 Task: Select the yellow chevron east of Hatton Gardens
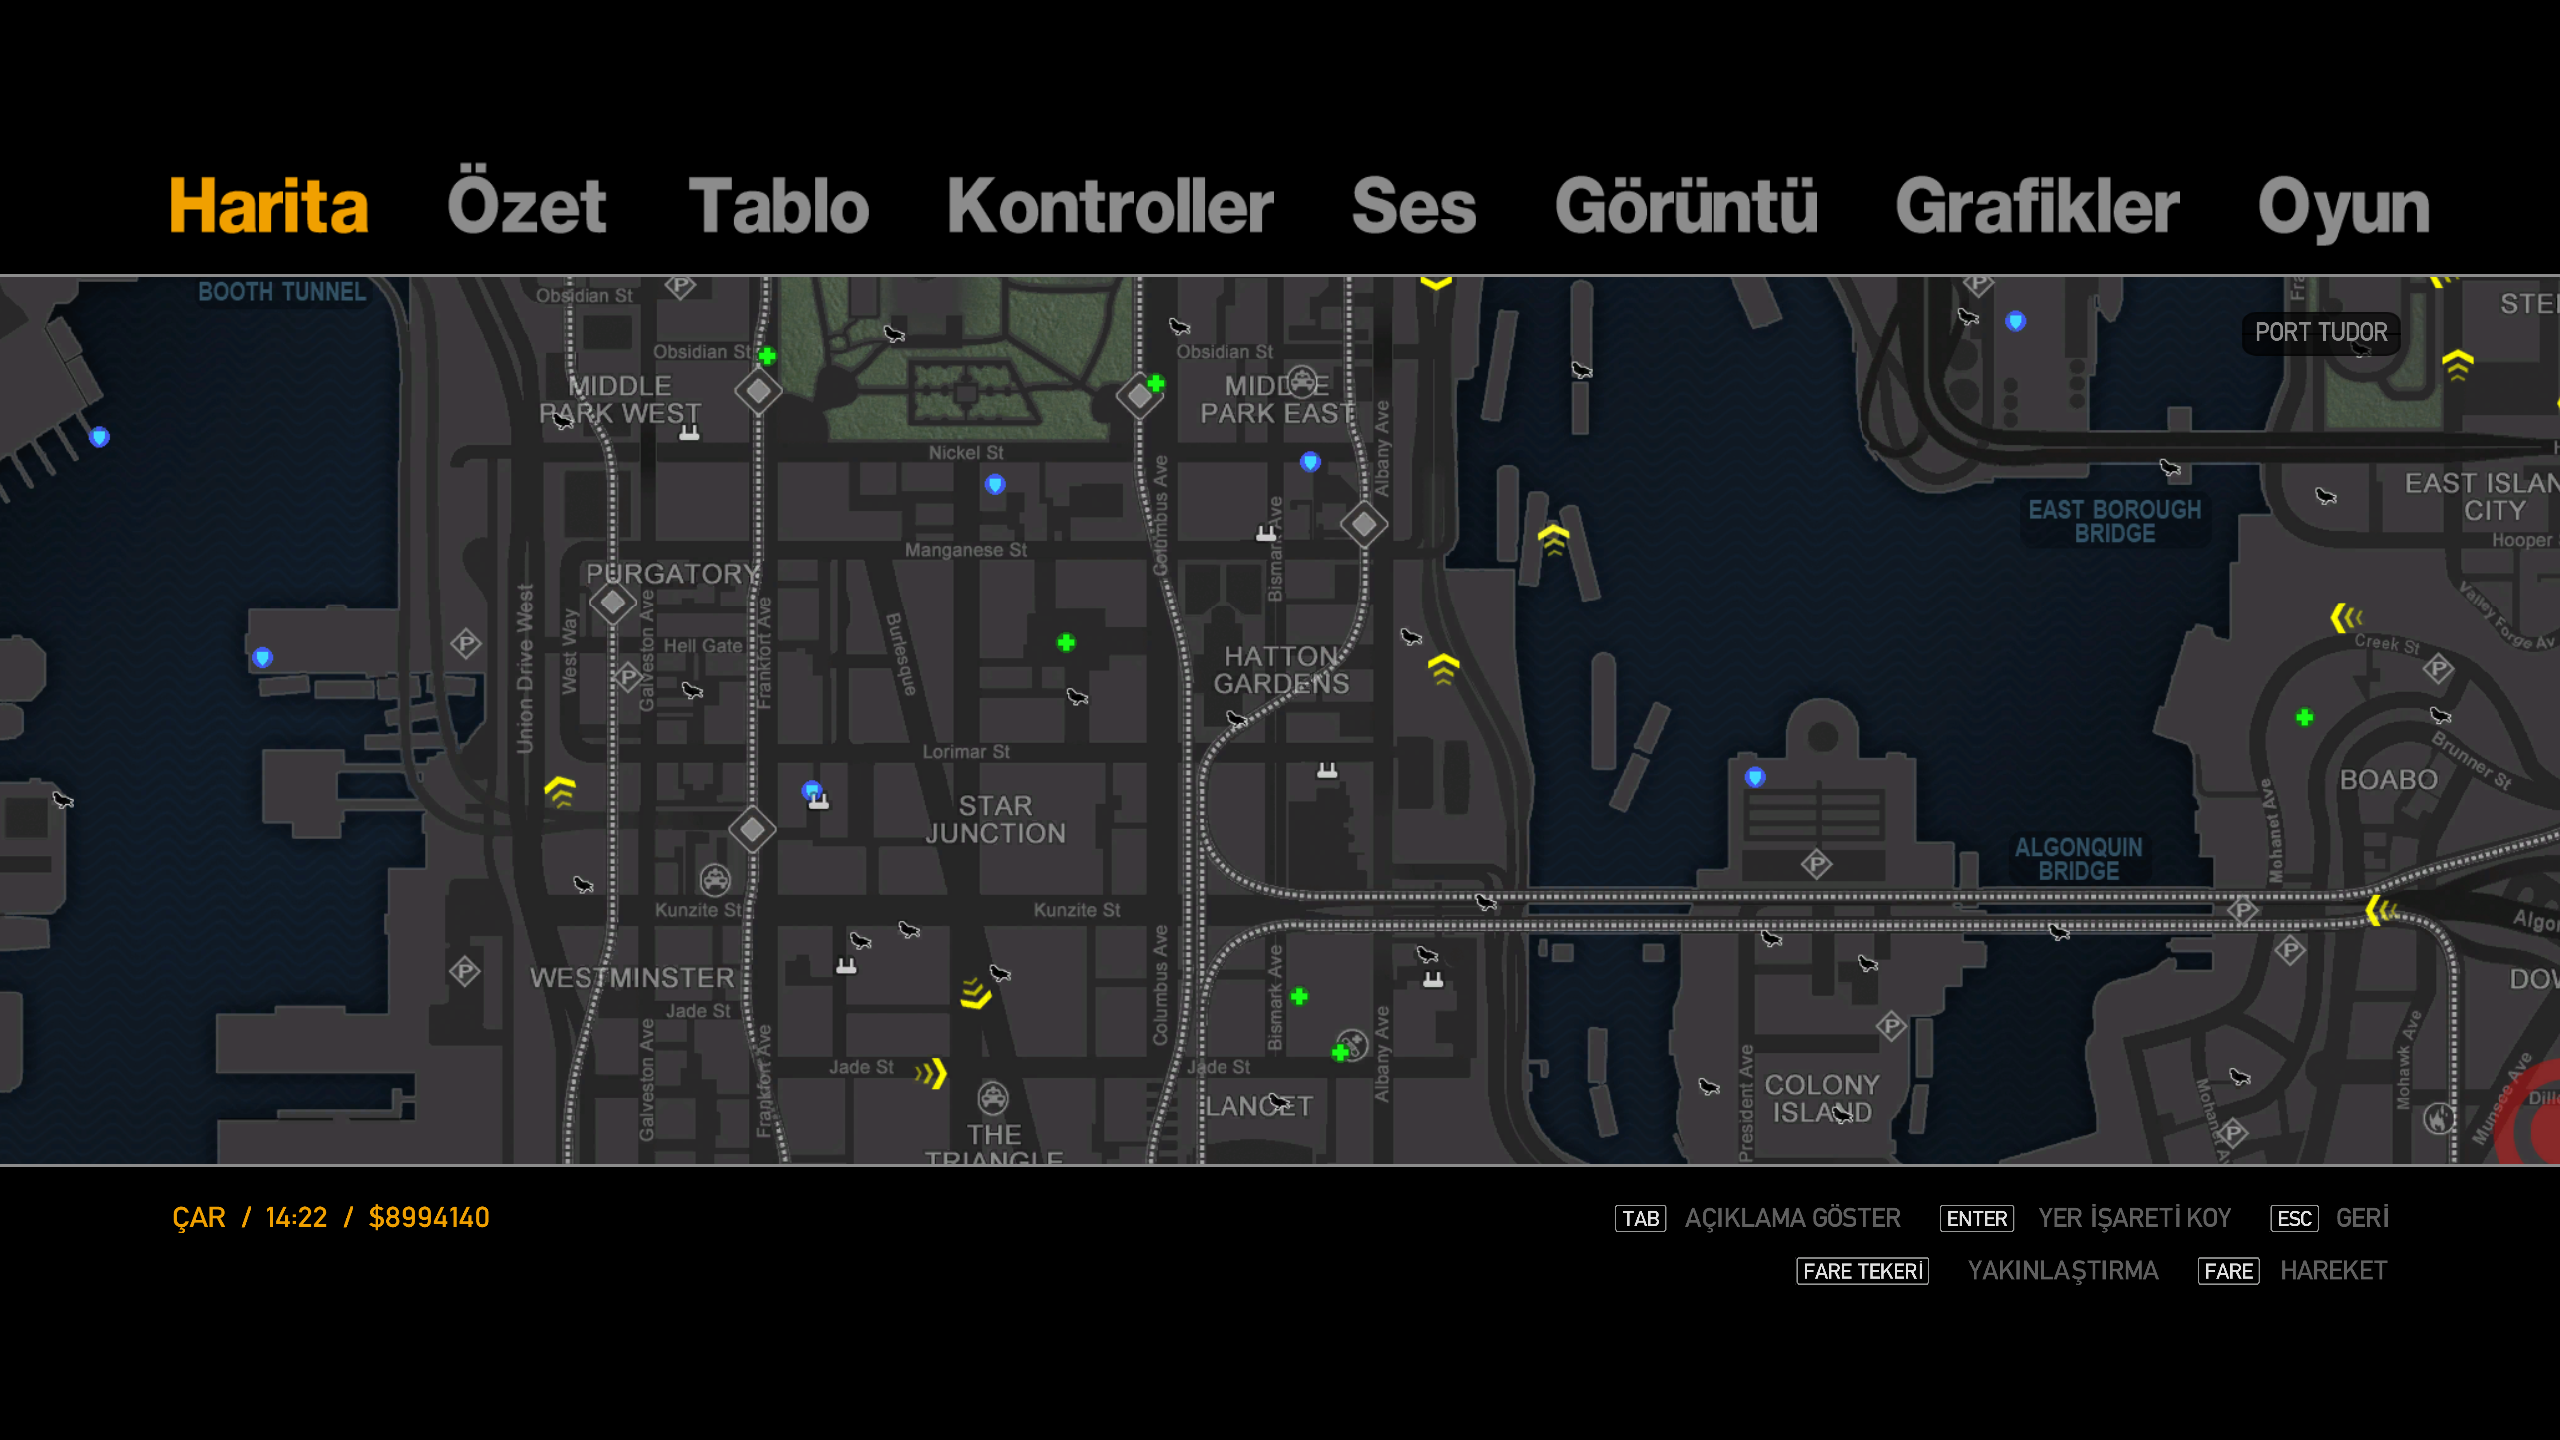(1443, 667)
